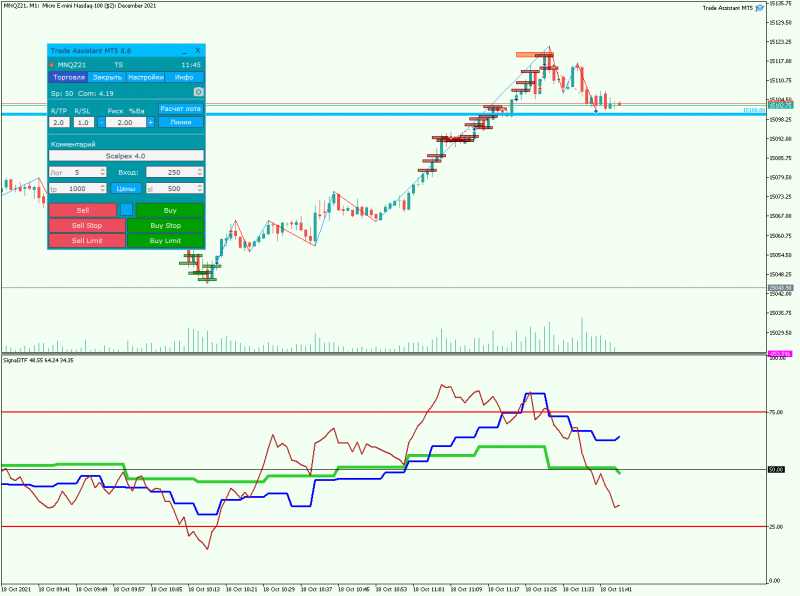Click the Trade Assistant MT5 expert icon top-right
Image resolution: width=800 pixels, height=596 pixels.
point(760,8)
